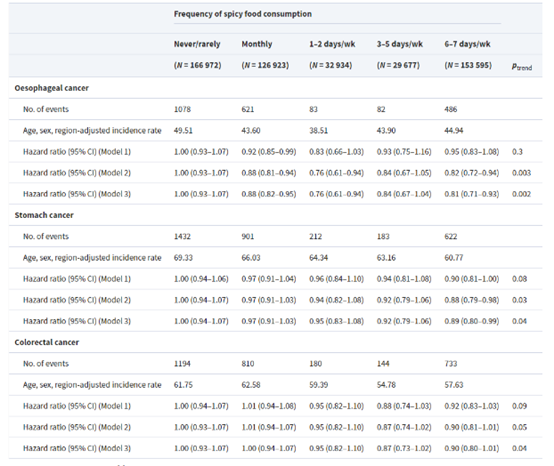Click stomach hazard ratio 0.89 (0.80–0.99)
The image size is (554, 466).
click(x=472, y=321)
